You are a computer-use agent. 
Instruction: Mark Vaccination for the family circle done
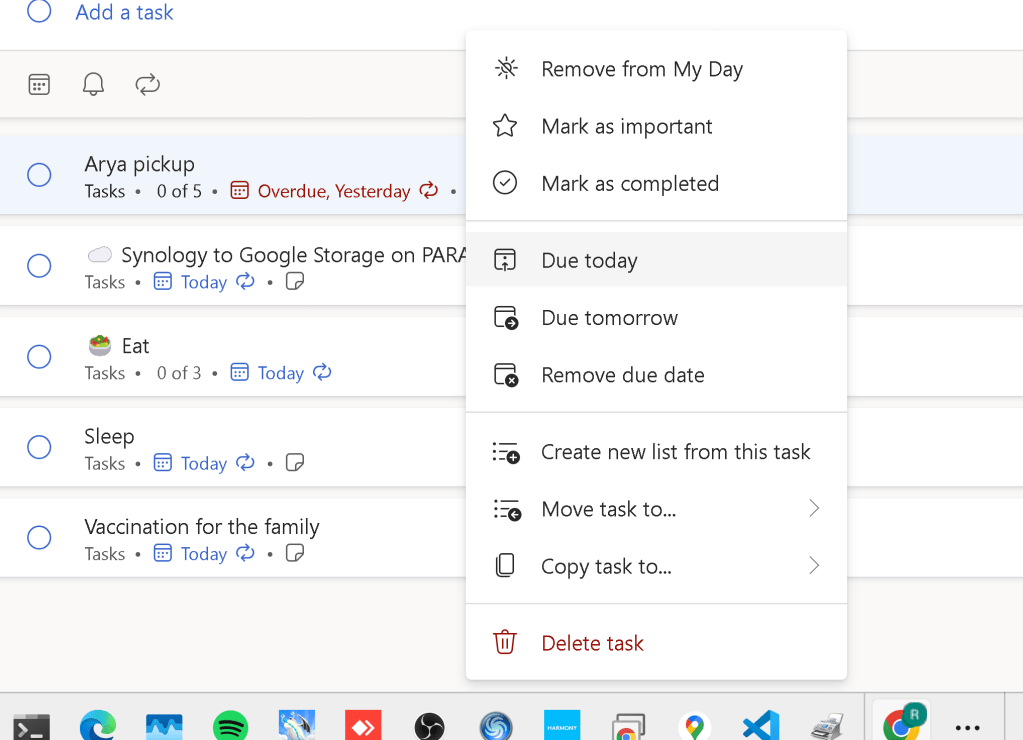(x=39, y=538)
